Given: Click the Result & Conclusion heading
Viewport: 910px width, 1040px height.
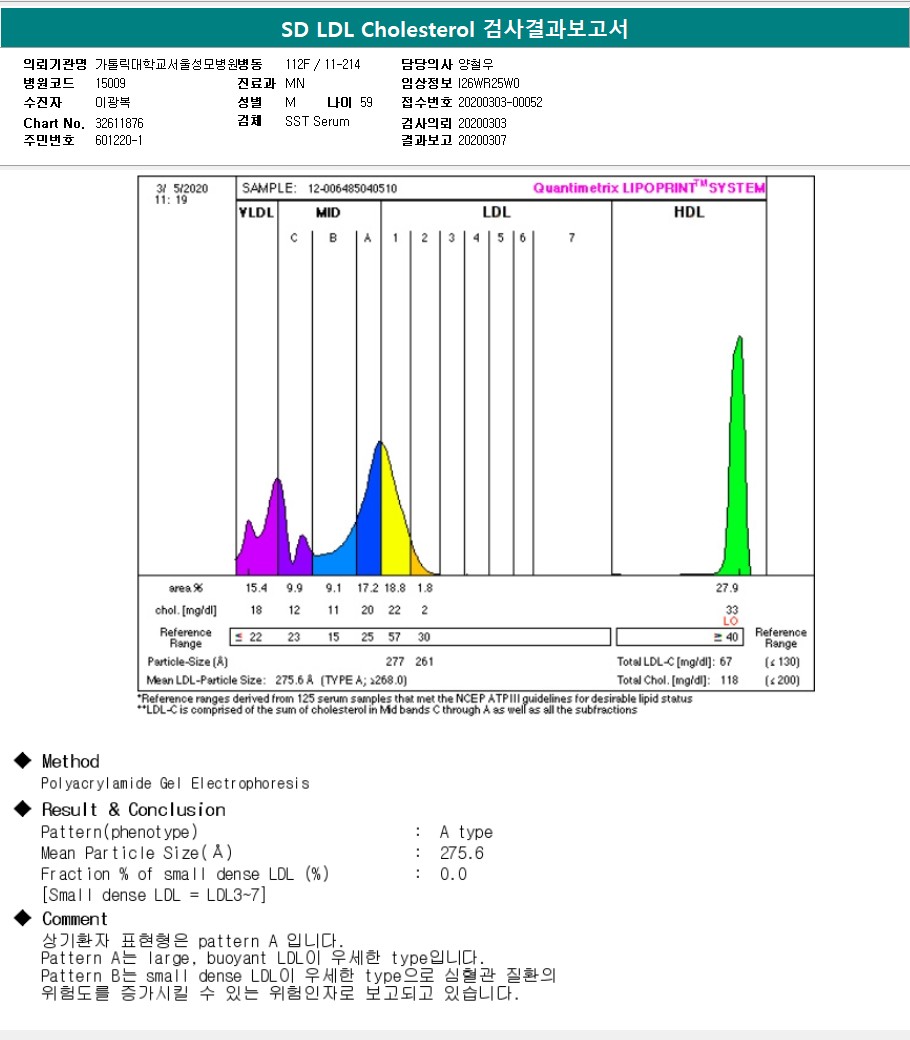Looking at the screenshot, I should pos(133,810).
